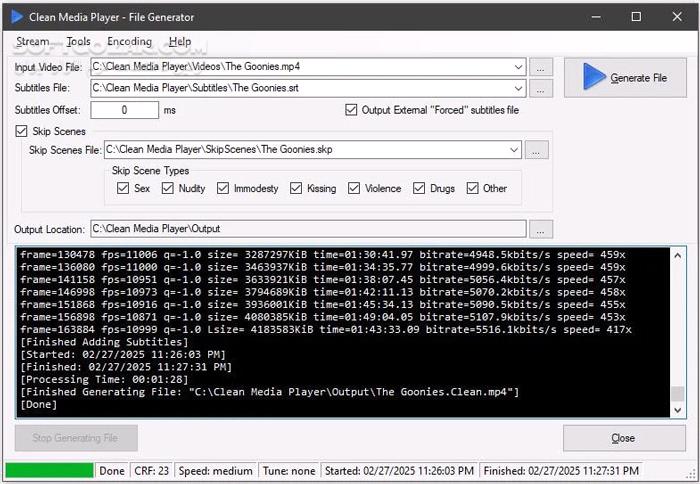
Task: Browse for the input video file
Action: (540, 67)
